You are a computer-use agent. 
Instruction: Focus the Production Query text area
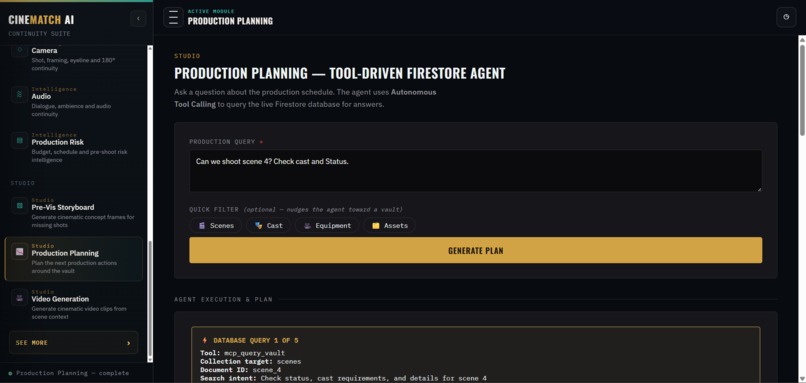point(475,171)
